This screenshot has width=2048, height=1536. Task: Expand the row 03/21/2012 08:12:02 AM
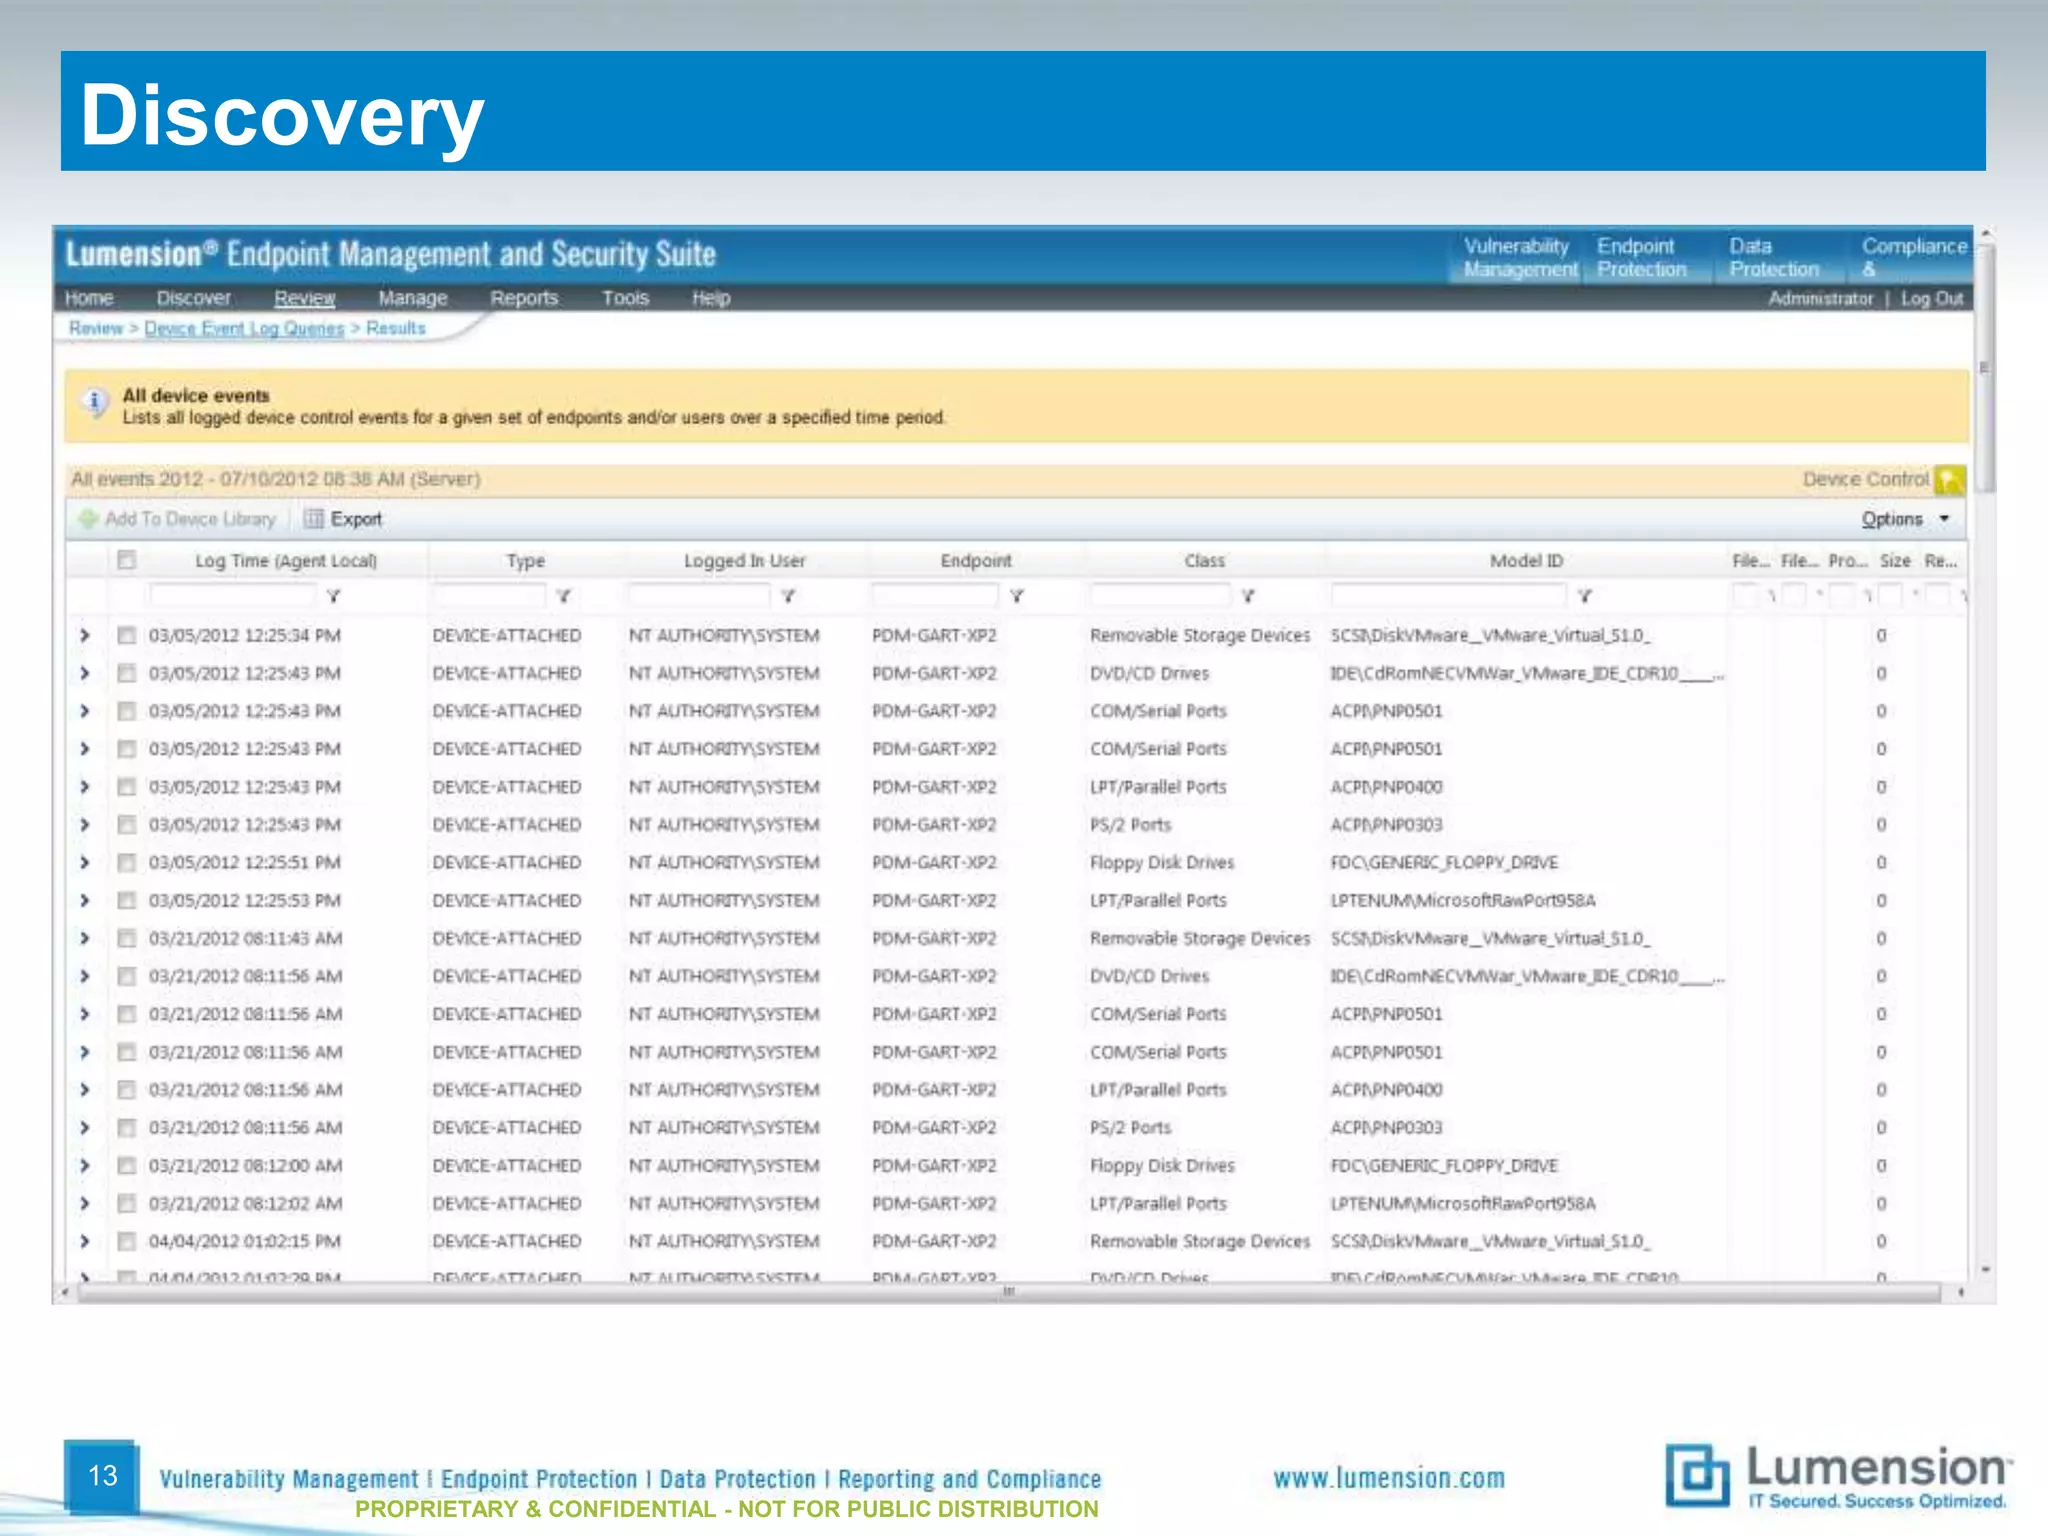(x=85, y=1203)
